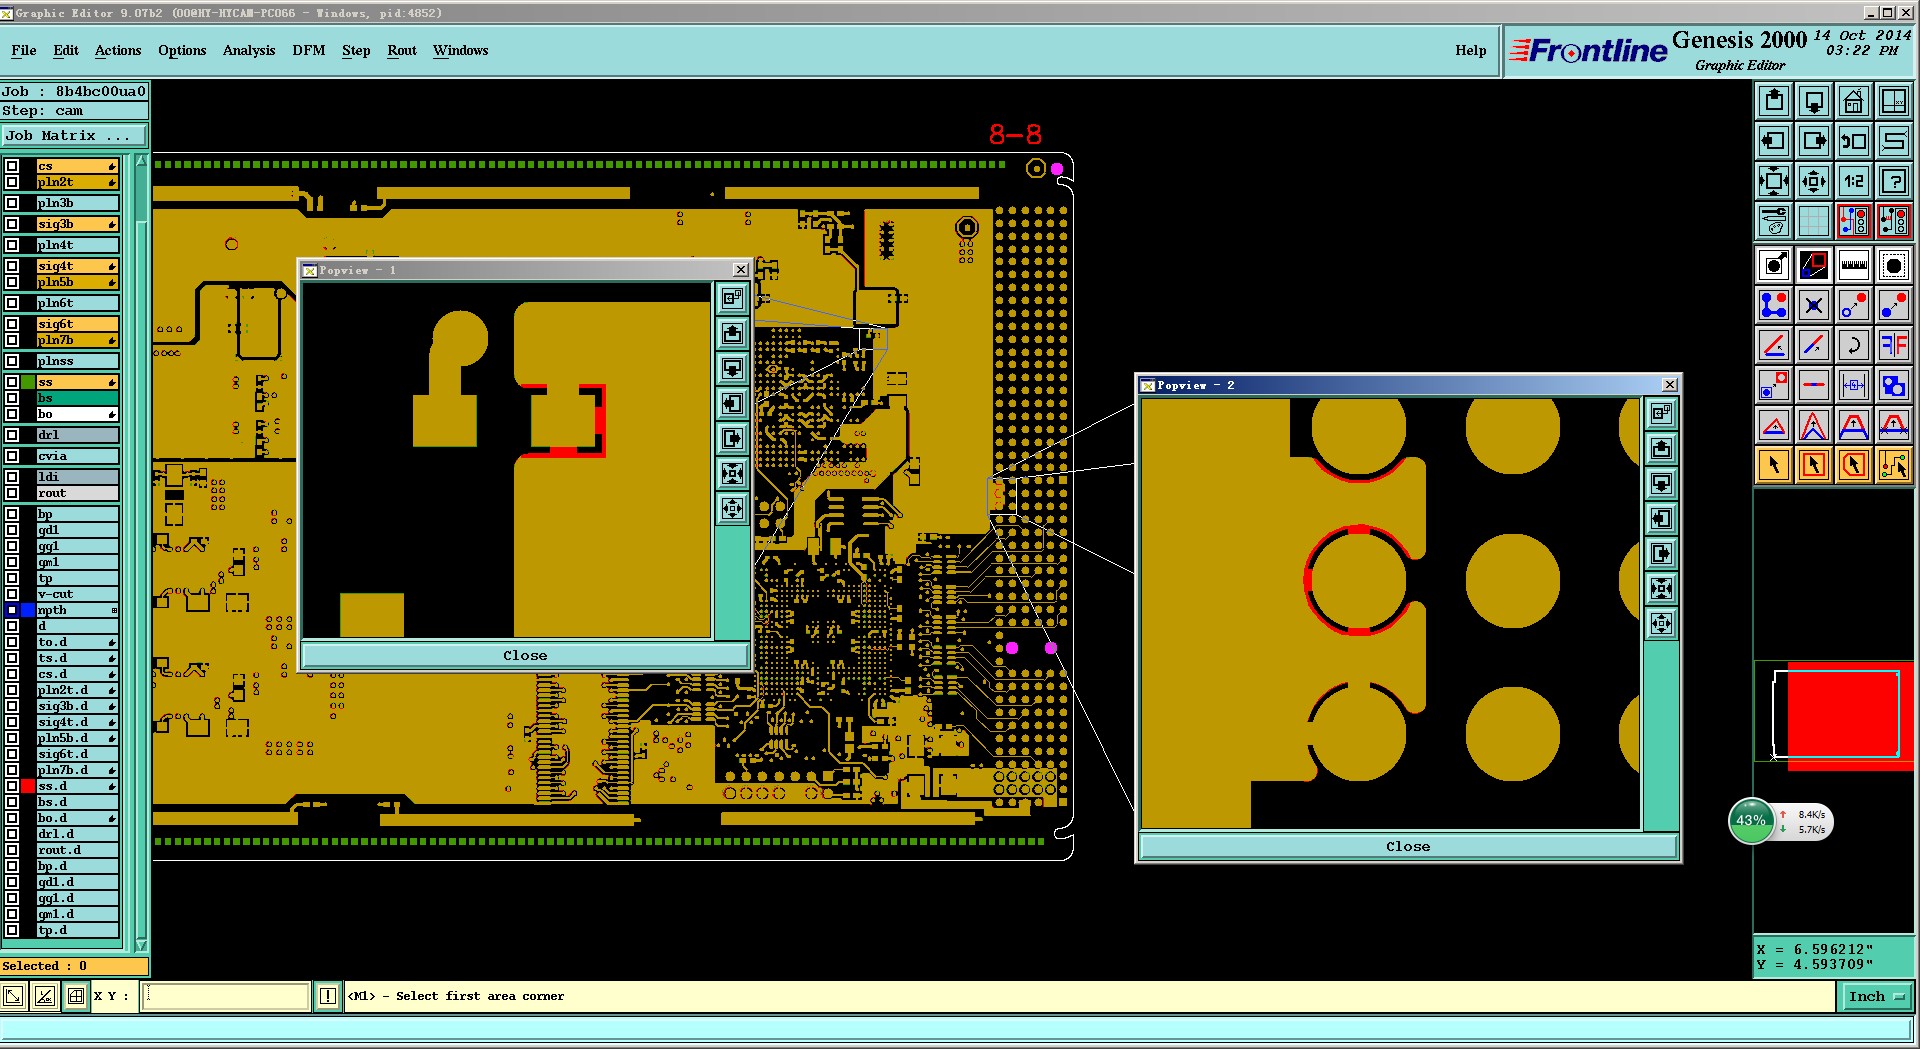Viewport: 1920px width, 1049px height.
Task: Open the Analysis menu
Action: coord(249,50)
